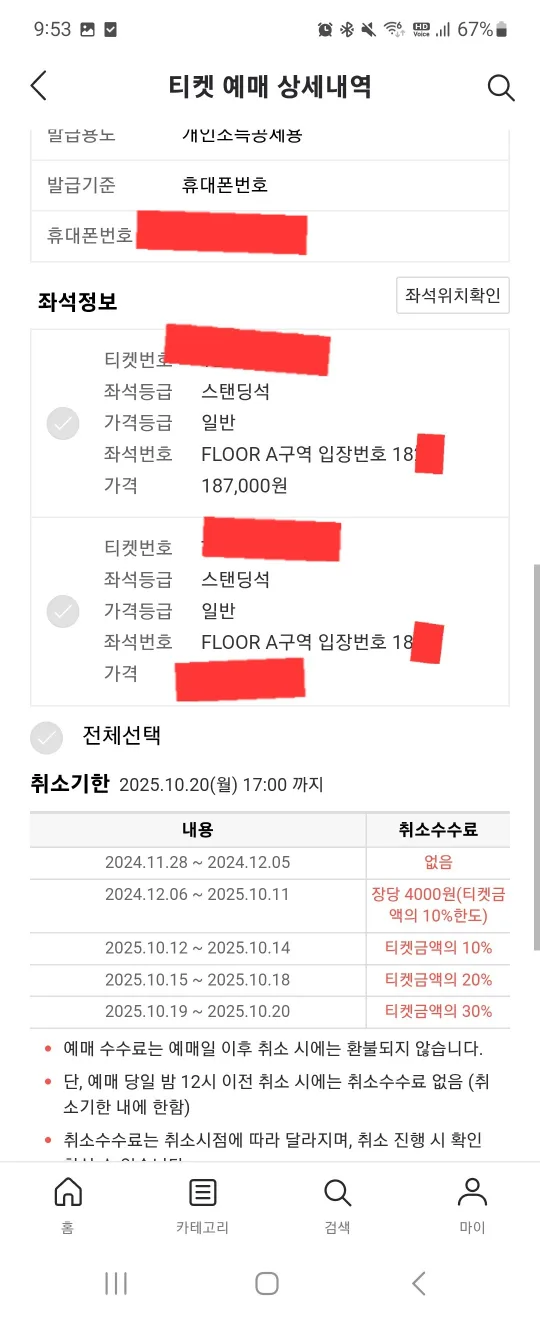Select the 카테고리 tab label
Screen dimensions: 540x1320
click(202, 1227)
